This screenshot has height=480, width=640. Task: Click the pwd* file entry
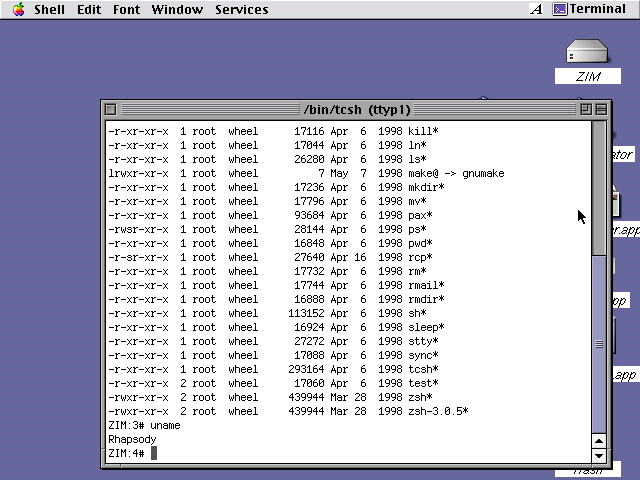click(420, 243)
